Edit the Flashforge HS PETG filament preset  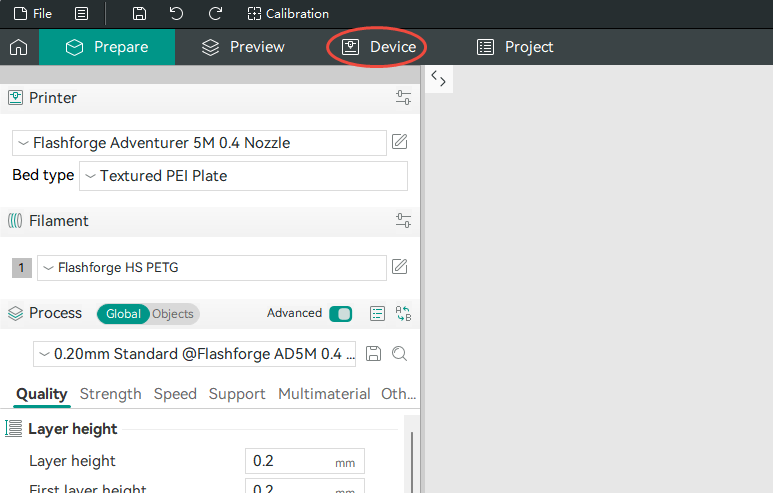(x=399, y=267)
